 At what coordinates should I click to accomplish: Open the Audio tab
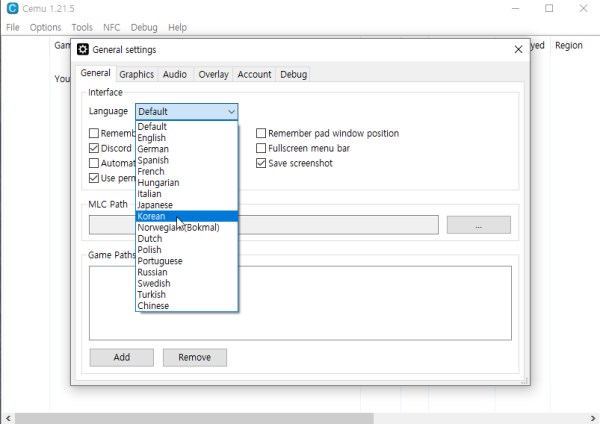[174, 74]
